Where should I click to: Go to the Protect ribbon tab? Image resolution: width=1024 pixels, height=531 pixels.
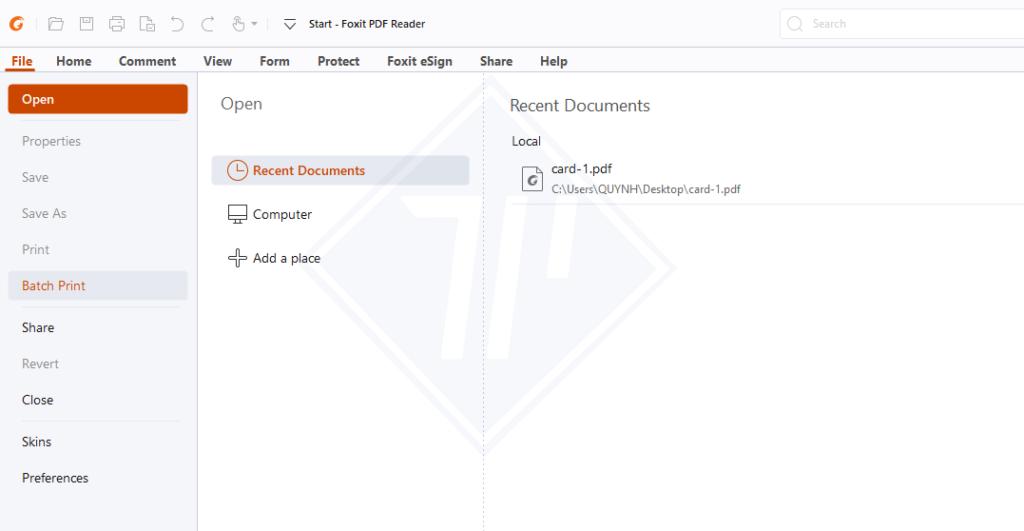tap(338, 61)
